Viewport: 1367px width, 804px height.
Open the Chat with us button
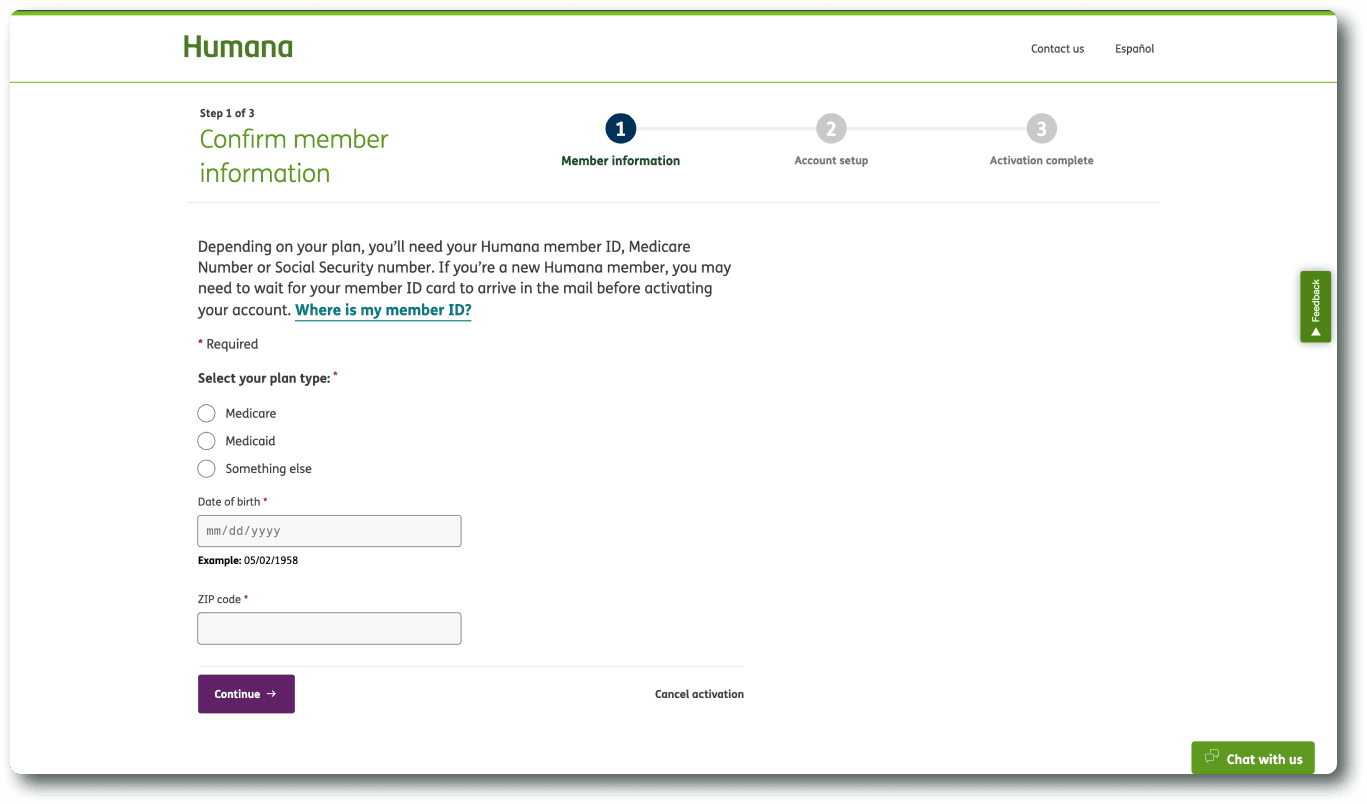click(1253, 758)
